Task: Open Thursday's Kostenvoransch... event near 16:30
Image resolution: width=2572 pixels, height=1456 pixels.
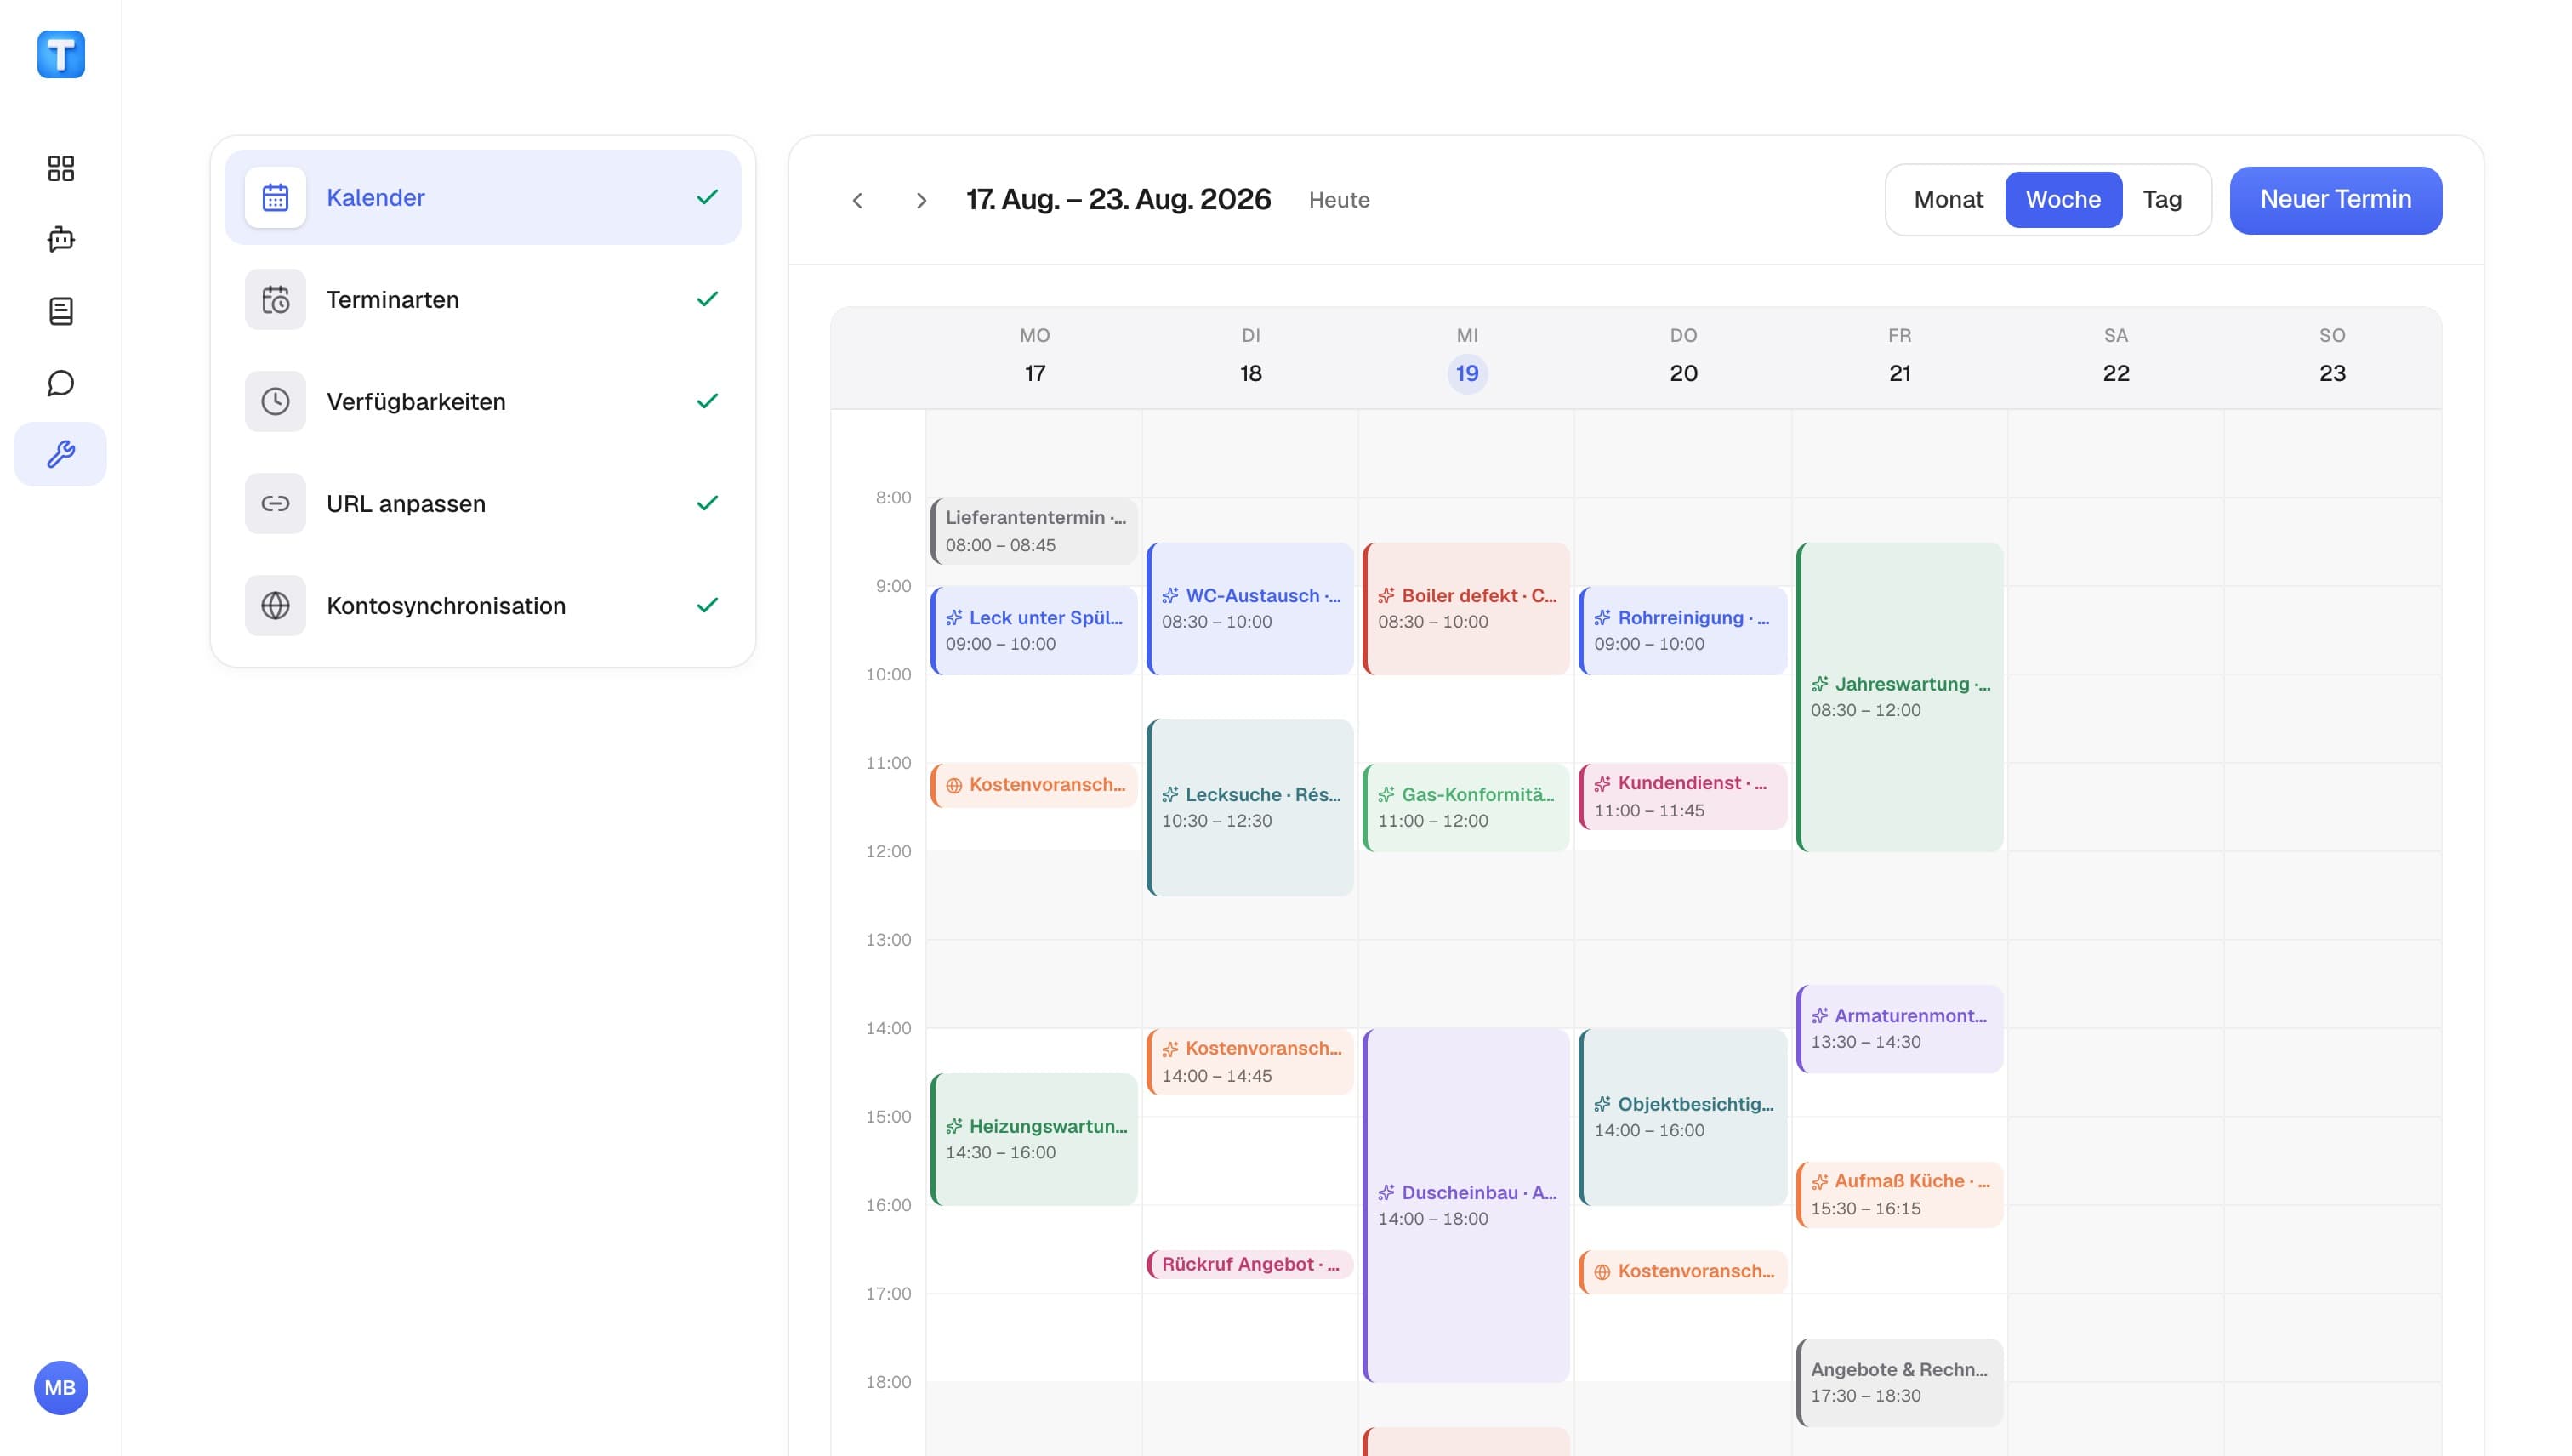Action: [1683, 1271]
